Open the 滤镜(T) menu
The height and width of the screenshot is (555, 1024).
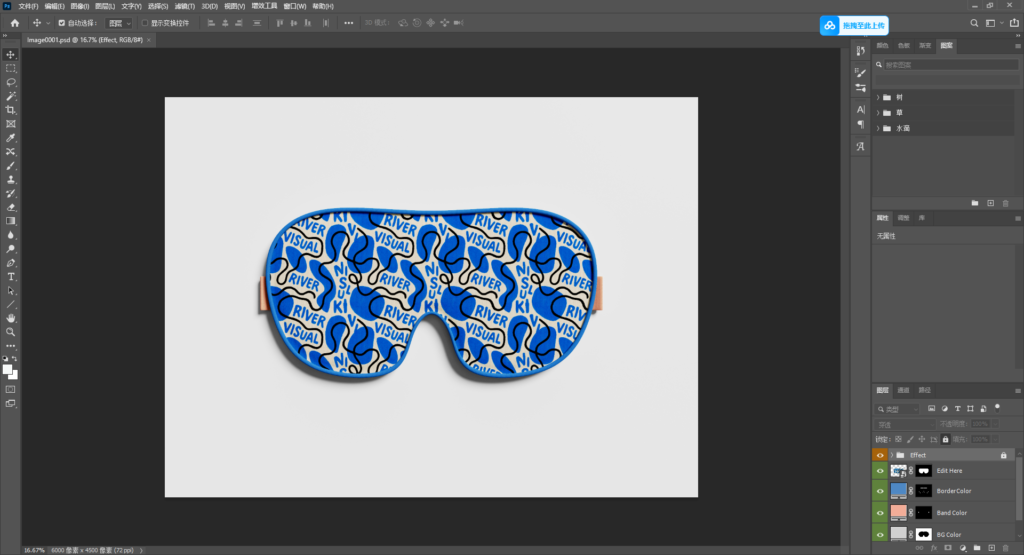pyautogui.click(x=185, y=7)
